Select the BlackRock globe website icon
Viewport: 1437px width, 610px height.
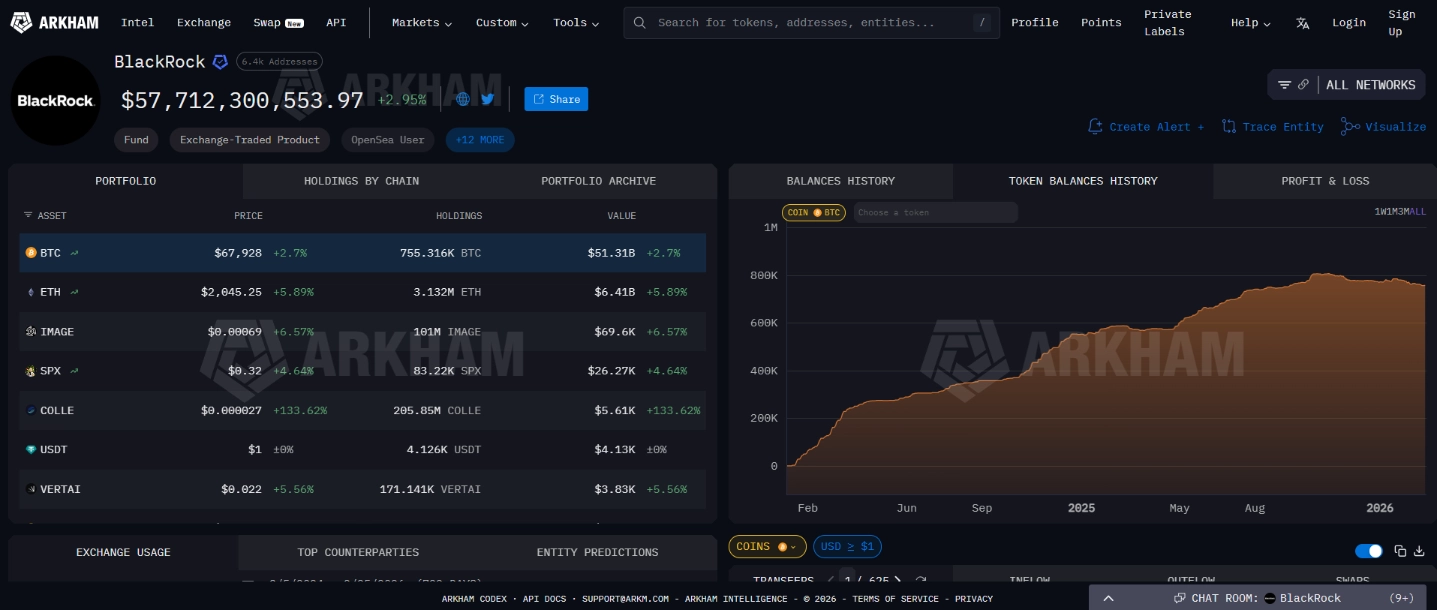tap(463, 99)
